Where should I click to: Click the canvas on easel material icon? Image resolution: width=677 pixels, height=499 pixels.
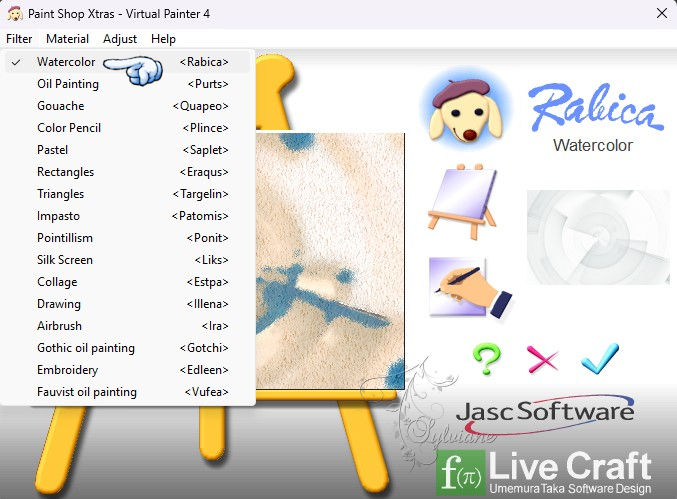462,201
